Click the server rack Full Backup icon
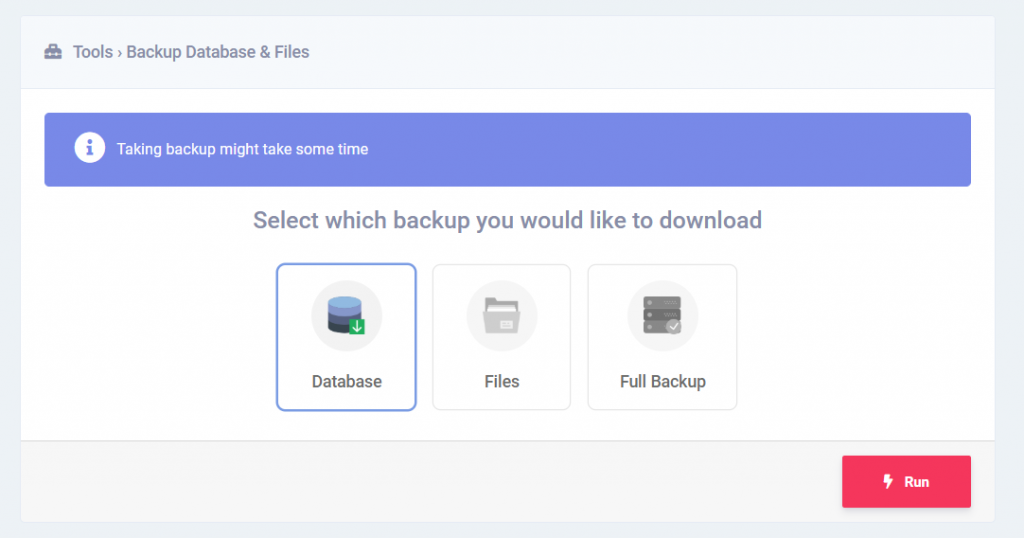 662,315
